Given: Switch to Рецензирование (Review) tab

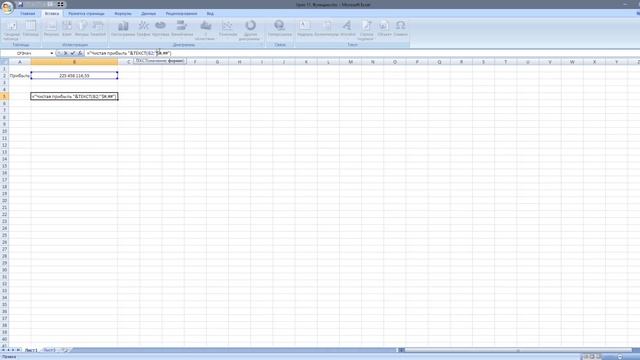Looking at the screenshot, I should pyautogui.click(x=181, y=13).
